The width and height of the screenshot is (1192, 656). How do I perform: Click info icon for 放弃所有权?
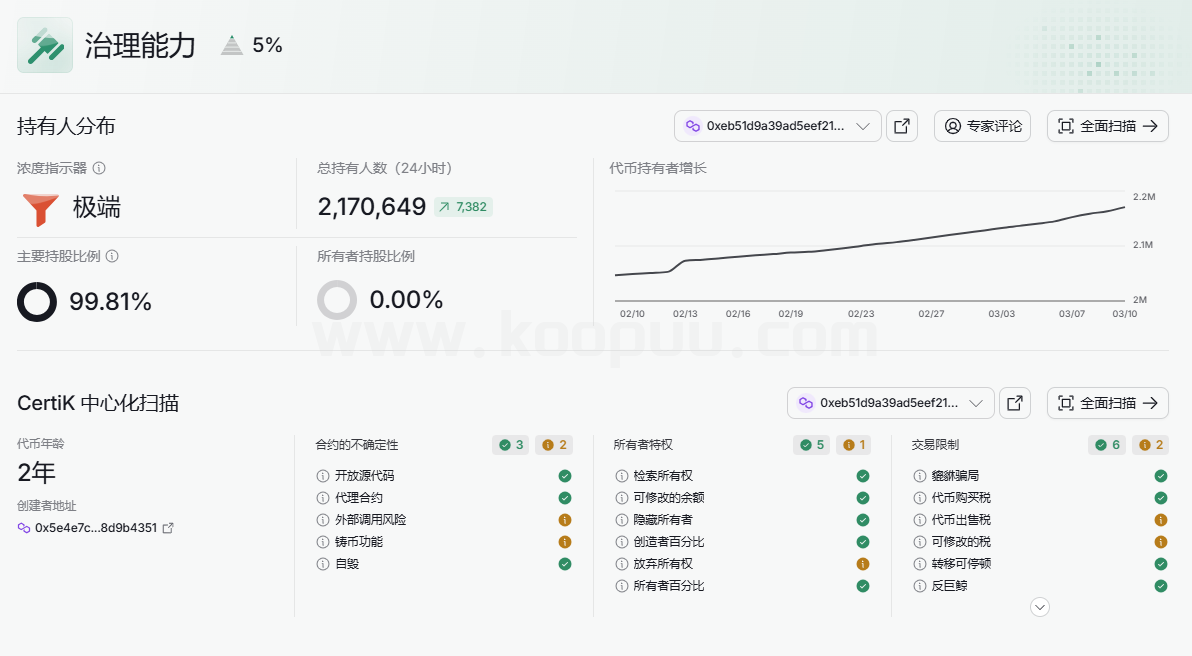tap(621, 564)
